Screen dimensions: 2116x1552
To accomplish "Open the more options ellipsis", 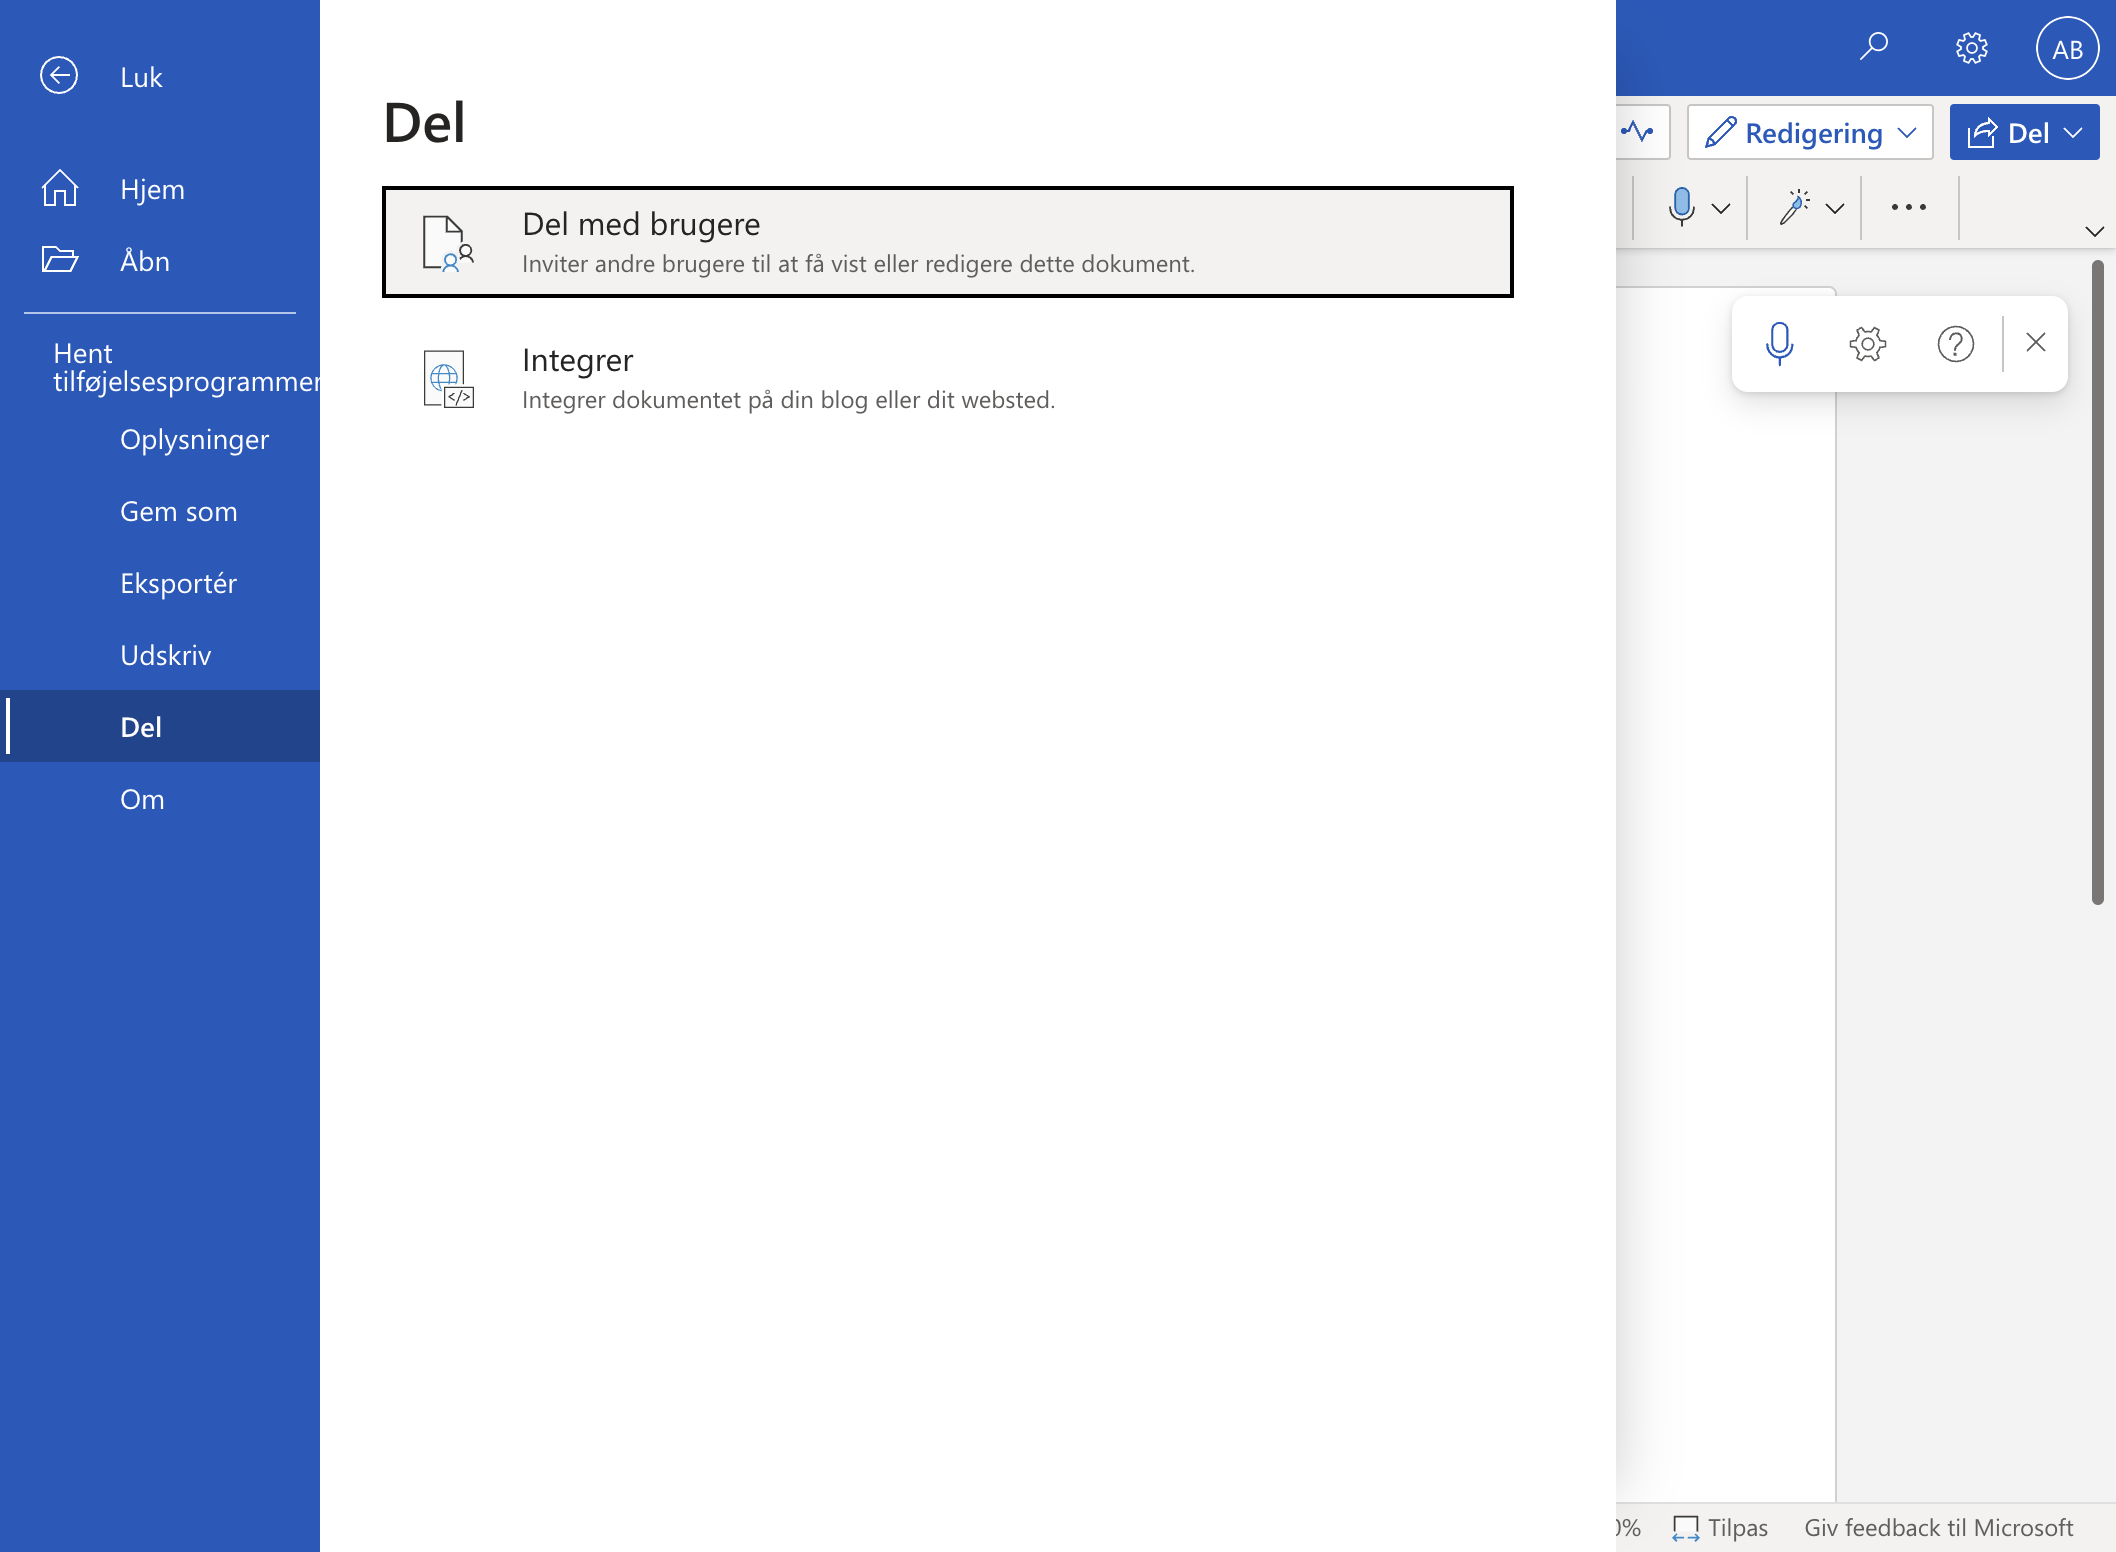I will [1908, 207].
